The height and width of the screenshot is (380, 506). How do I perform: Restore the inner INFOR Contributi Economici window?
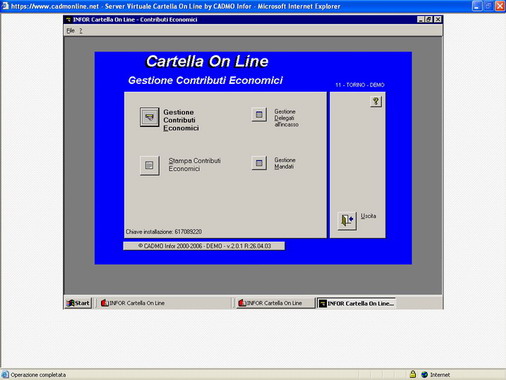(429, 20)
